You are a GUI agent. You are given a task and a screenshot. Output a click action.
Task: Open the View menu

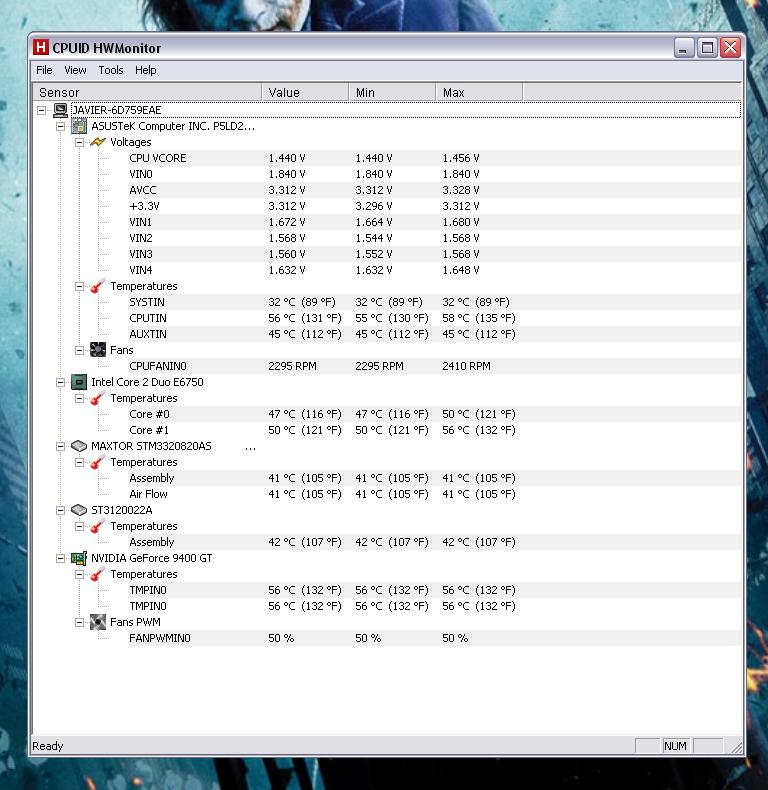75,70
